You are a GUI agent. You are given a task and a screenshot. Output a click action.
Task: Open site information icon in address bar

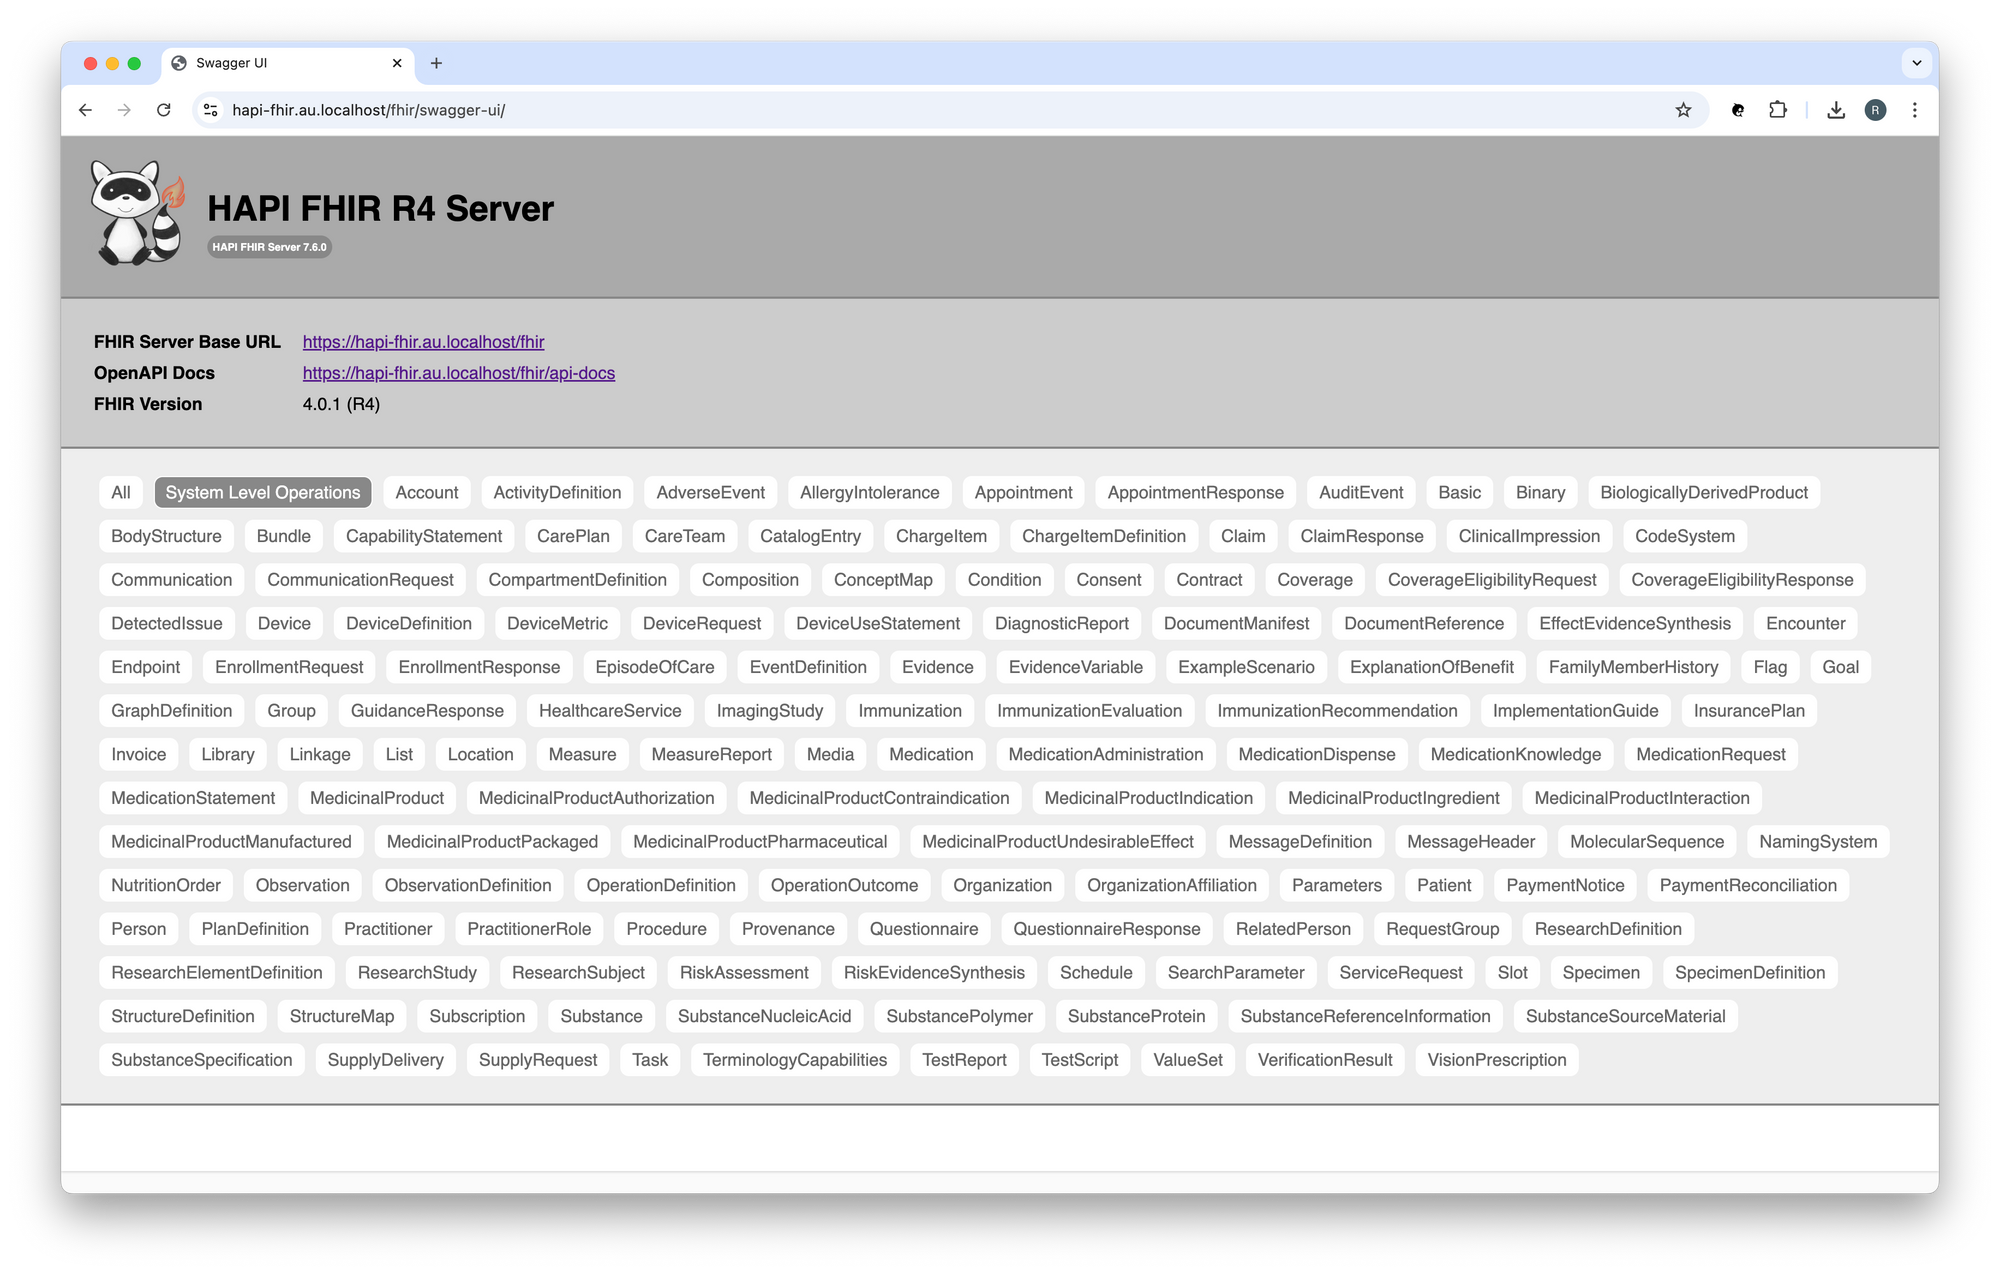tap(211, 110)
